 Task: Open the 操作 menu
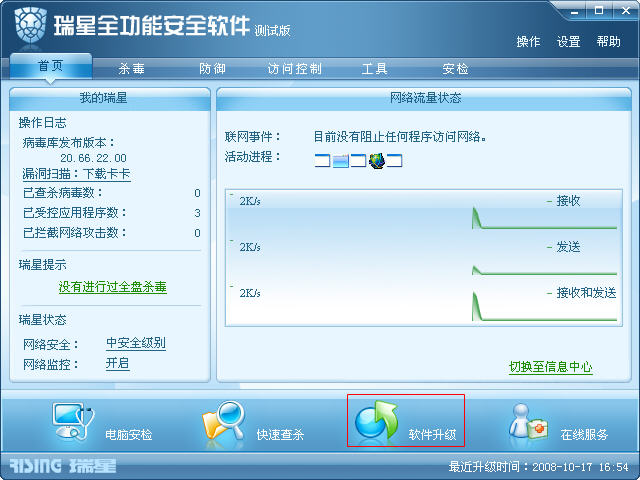click(528, 42)
